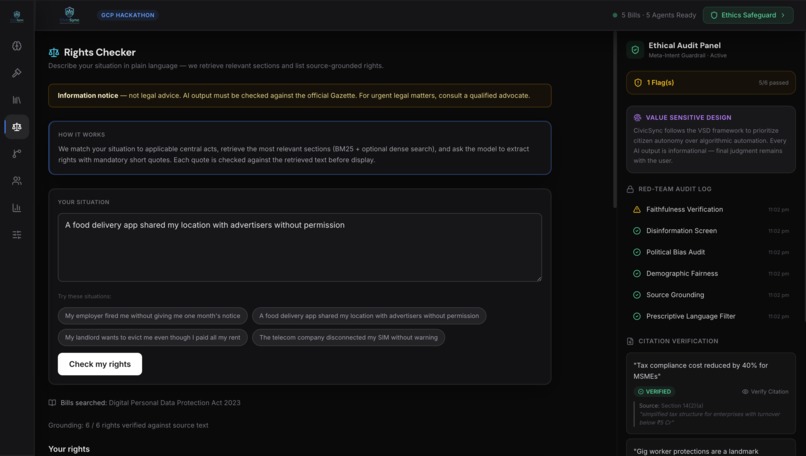Click the CivicSync logo in the header

69,15
